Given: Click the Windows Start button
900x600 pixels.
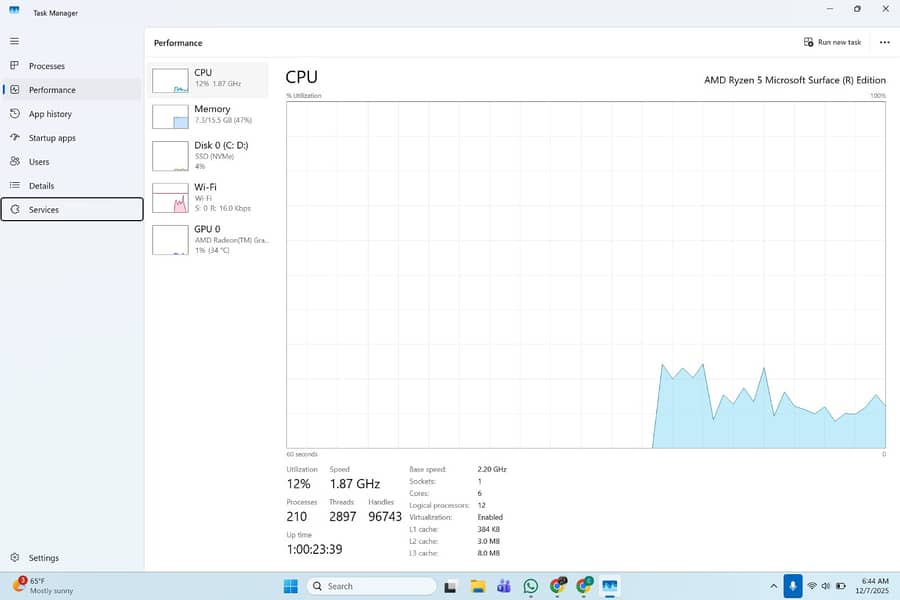Looking at the screenshot, I should coord(290,586).
